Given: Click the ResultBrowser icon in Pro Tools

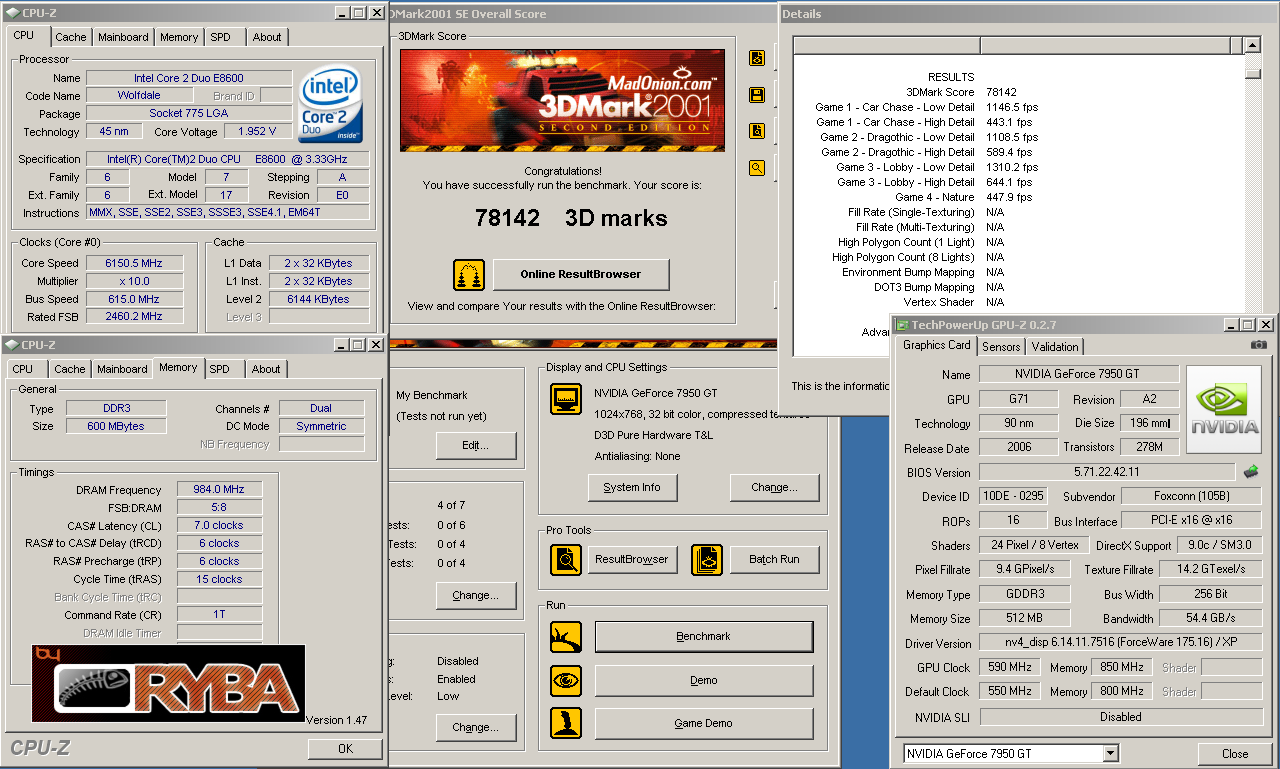Looking at the screenshot, I should point(566,559).
